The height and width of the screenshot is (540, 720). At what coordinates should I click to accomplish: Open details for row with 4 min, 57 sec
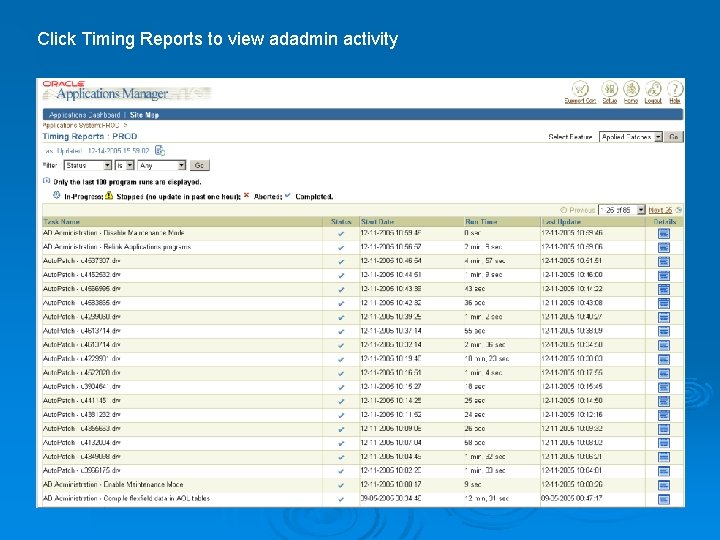point(664,261)
